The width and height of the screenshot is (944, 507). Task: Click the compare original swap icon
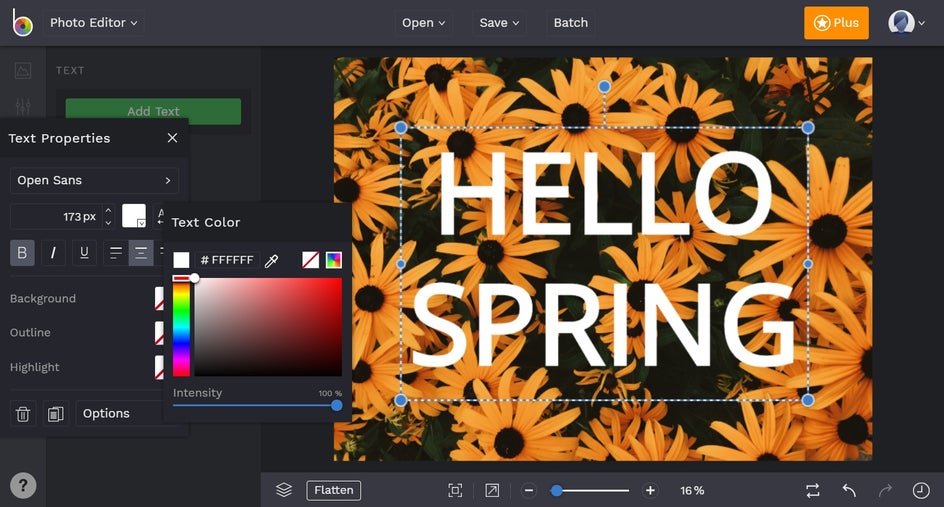click(813, 490)
